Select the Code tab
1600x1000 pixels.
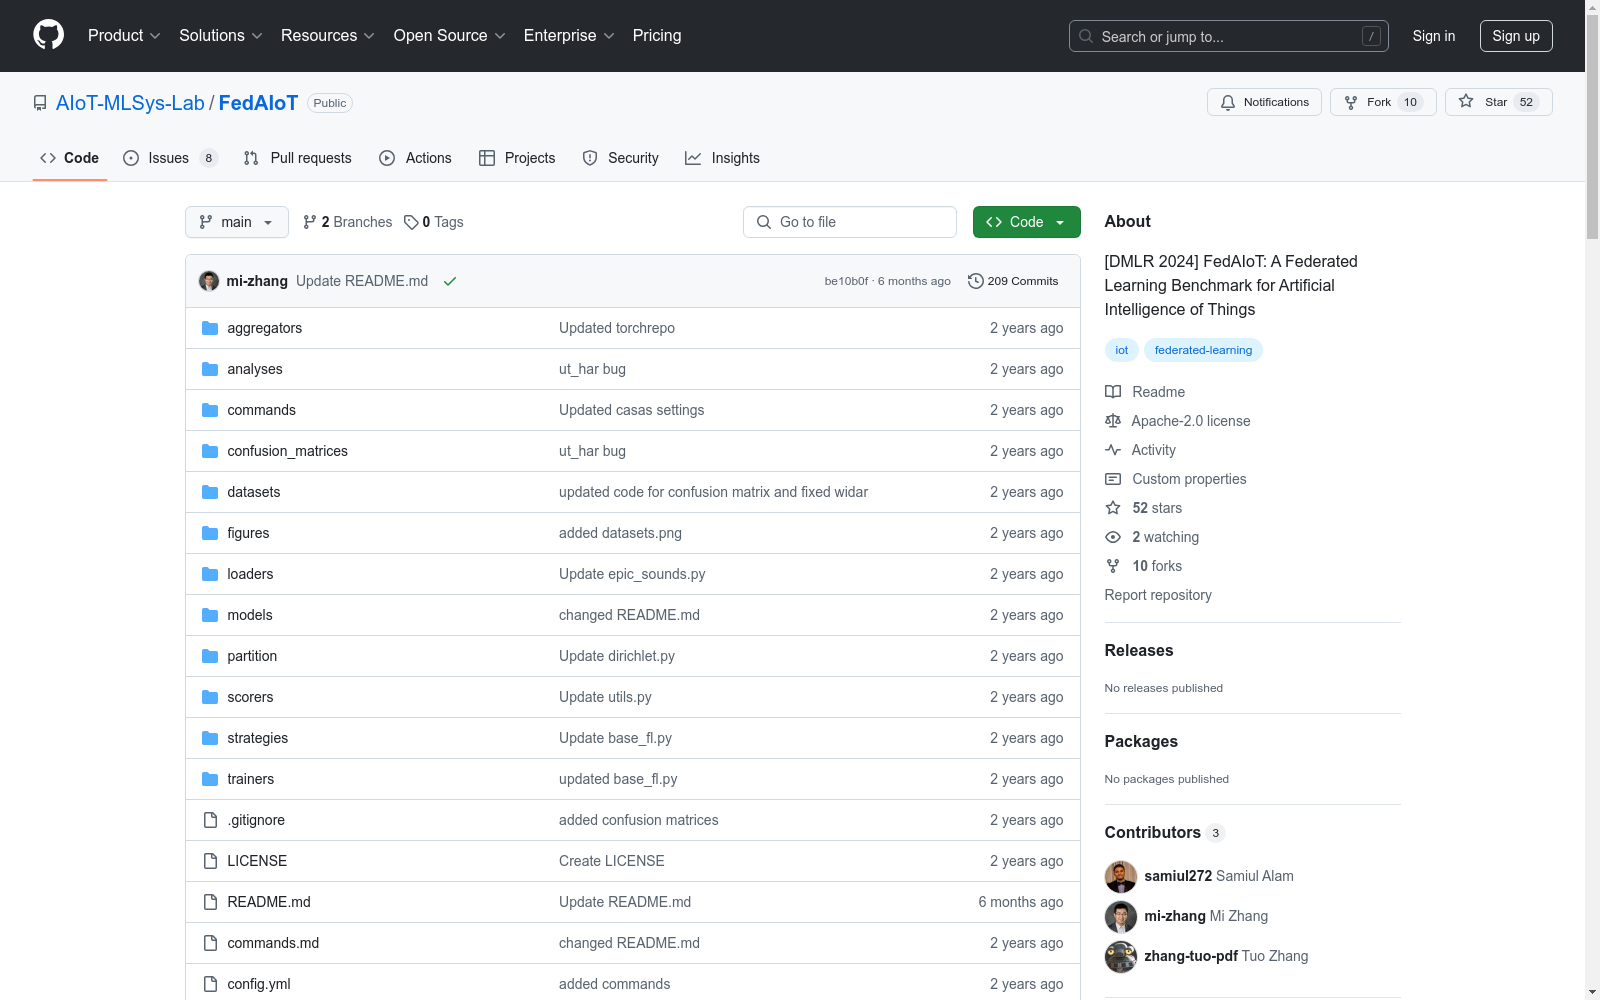pos(70,158)
